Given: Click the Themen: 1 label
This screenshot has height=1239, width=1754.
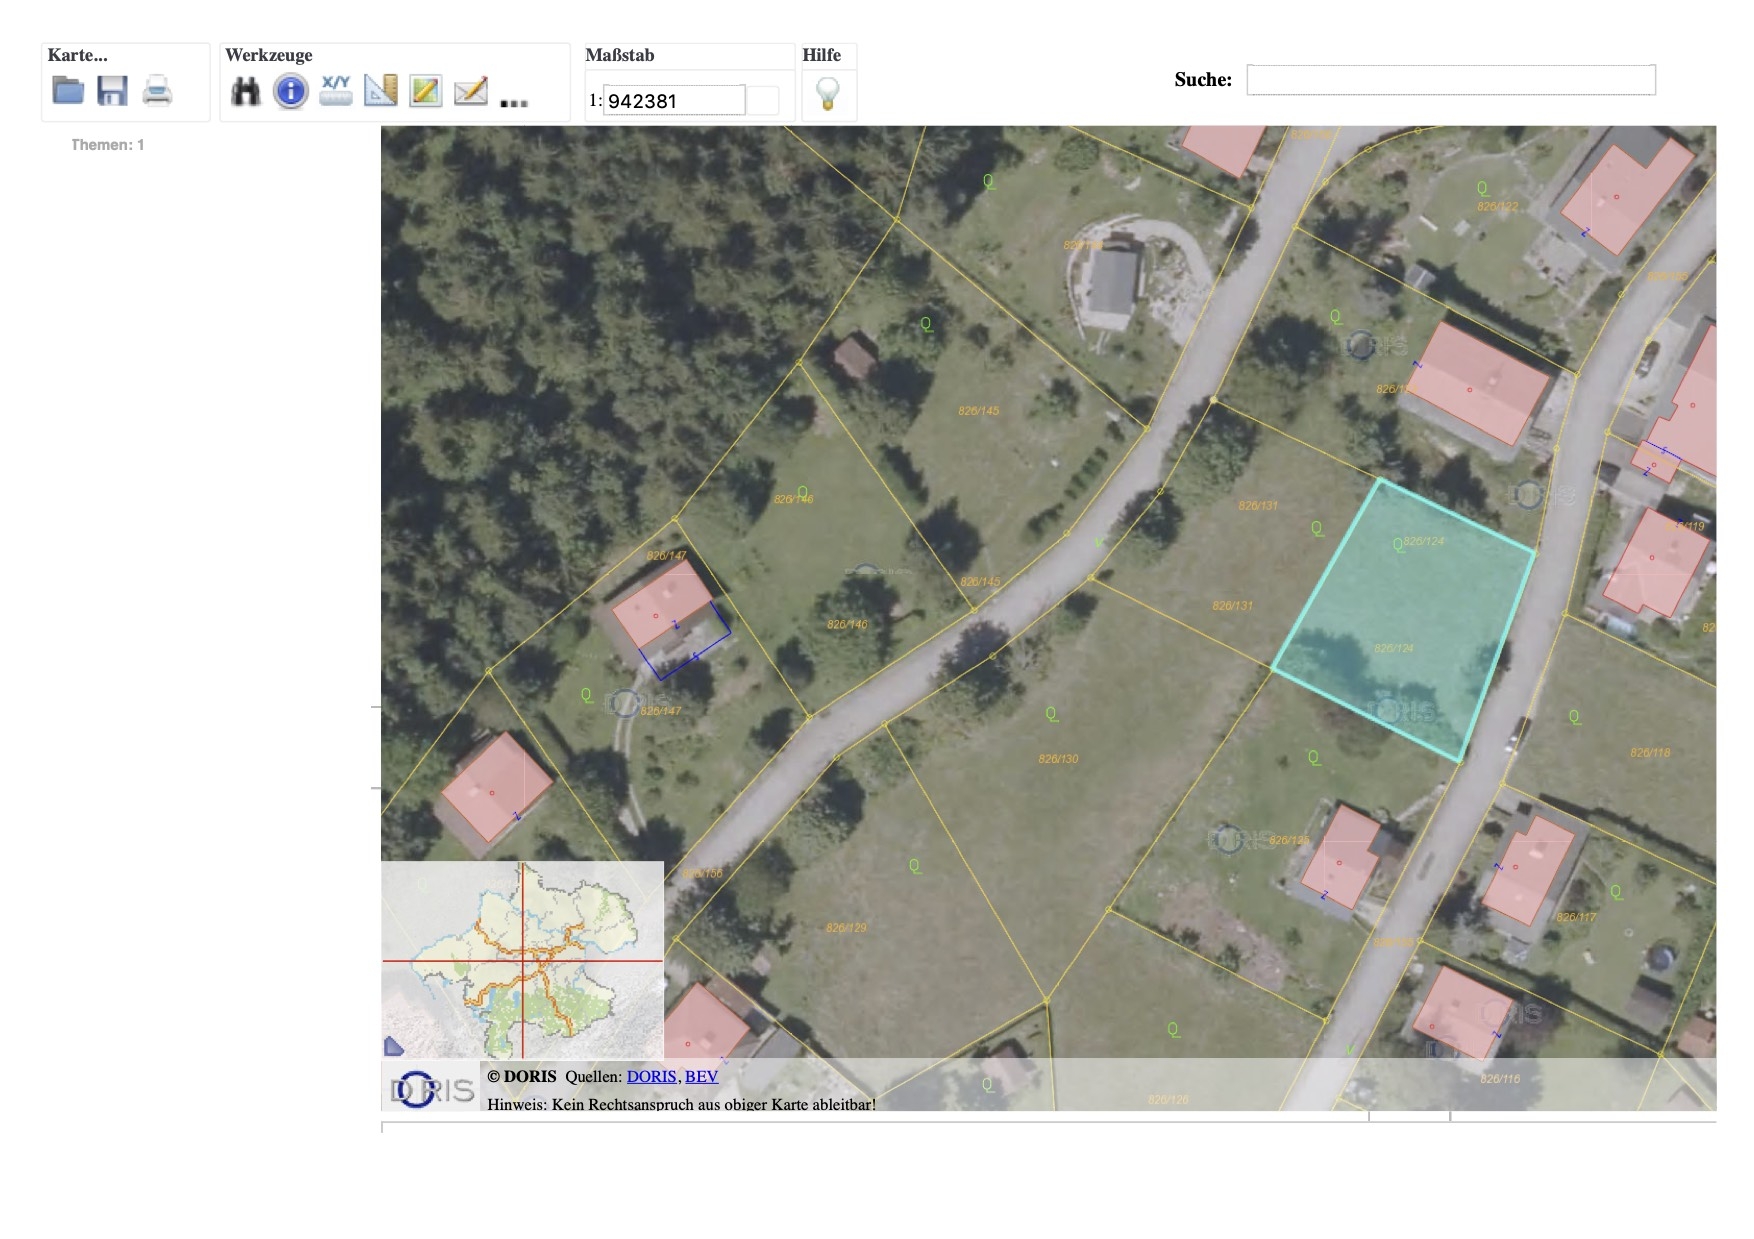Looking at the screenshot, I should (107, 145).
